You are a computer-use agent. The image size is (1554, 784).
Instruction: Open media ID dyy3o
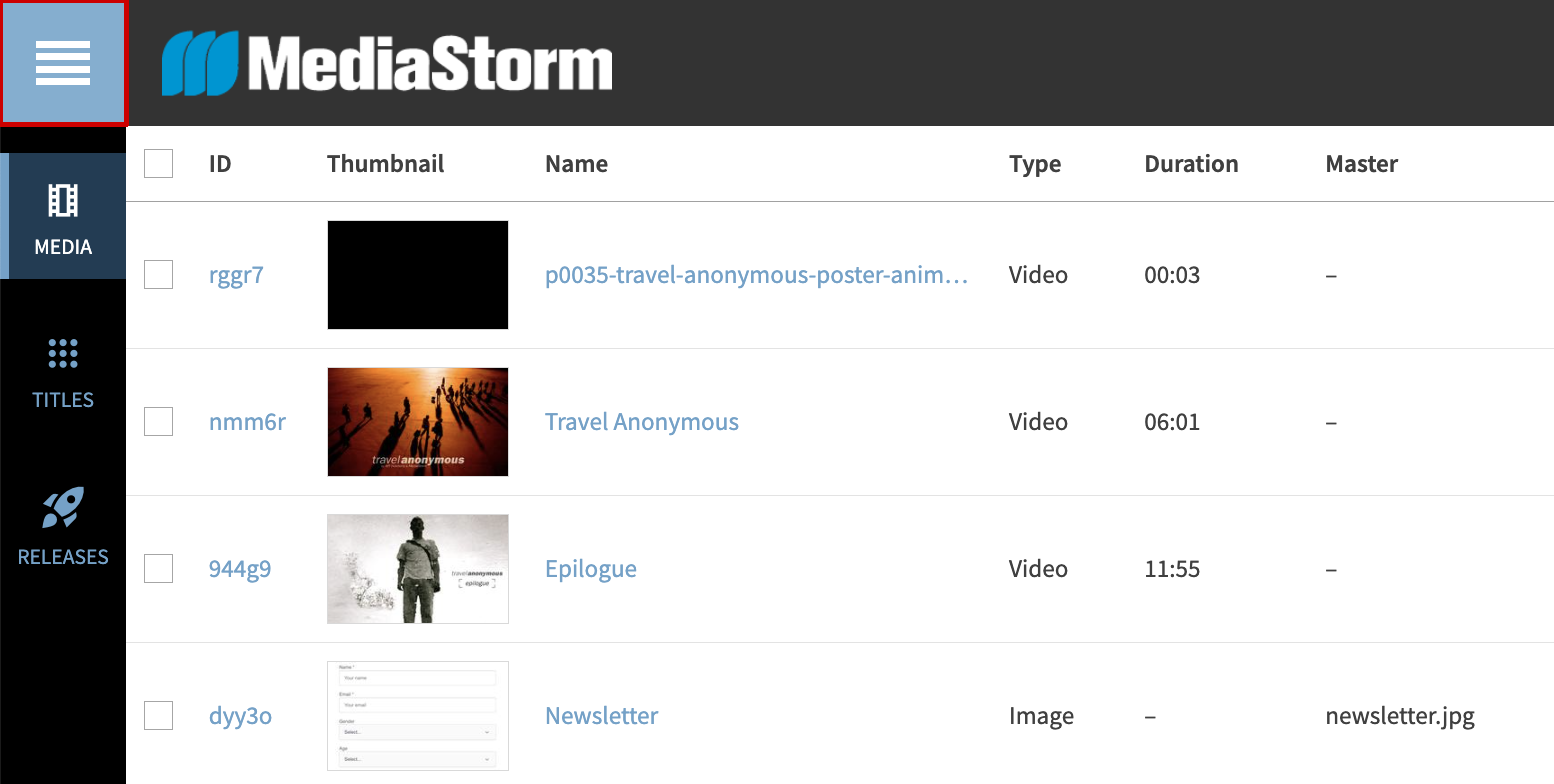[x=240, y=716]
